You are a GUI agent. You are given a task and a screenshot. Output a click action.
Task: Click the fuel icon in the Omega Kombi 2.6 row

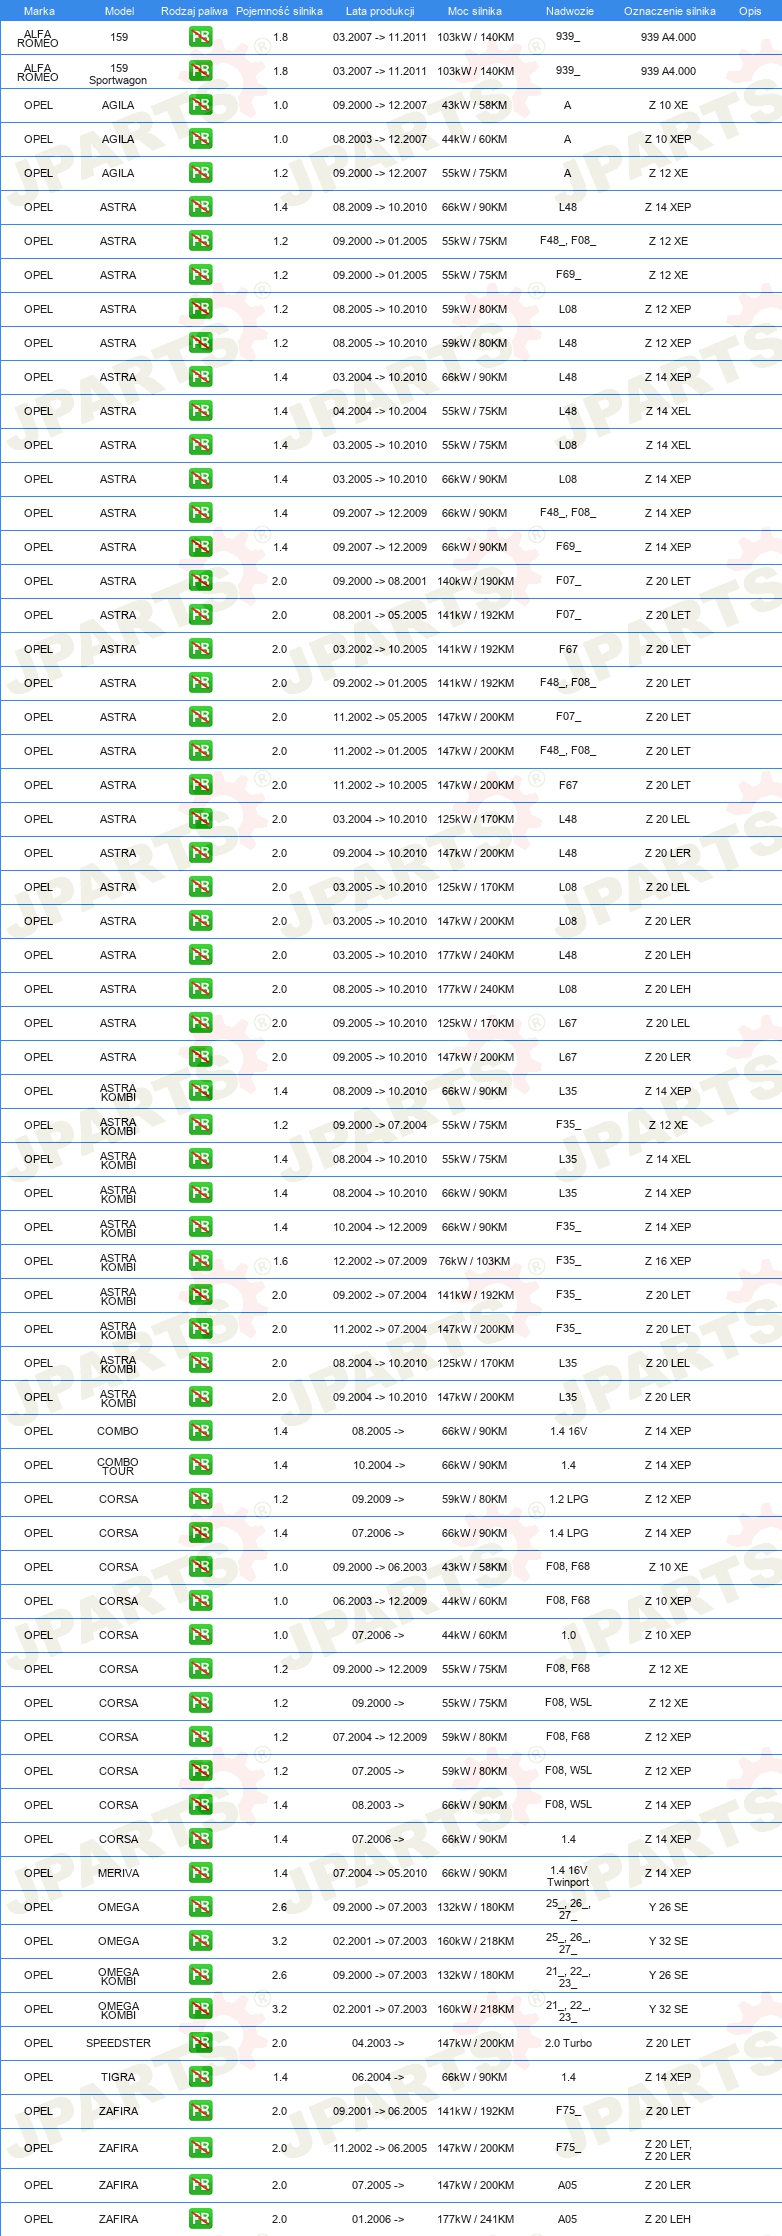200,1975
